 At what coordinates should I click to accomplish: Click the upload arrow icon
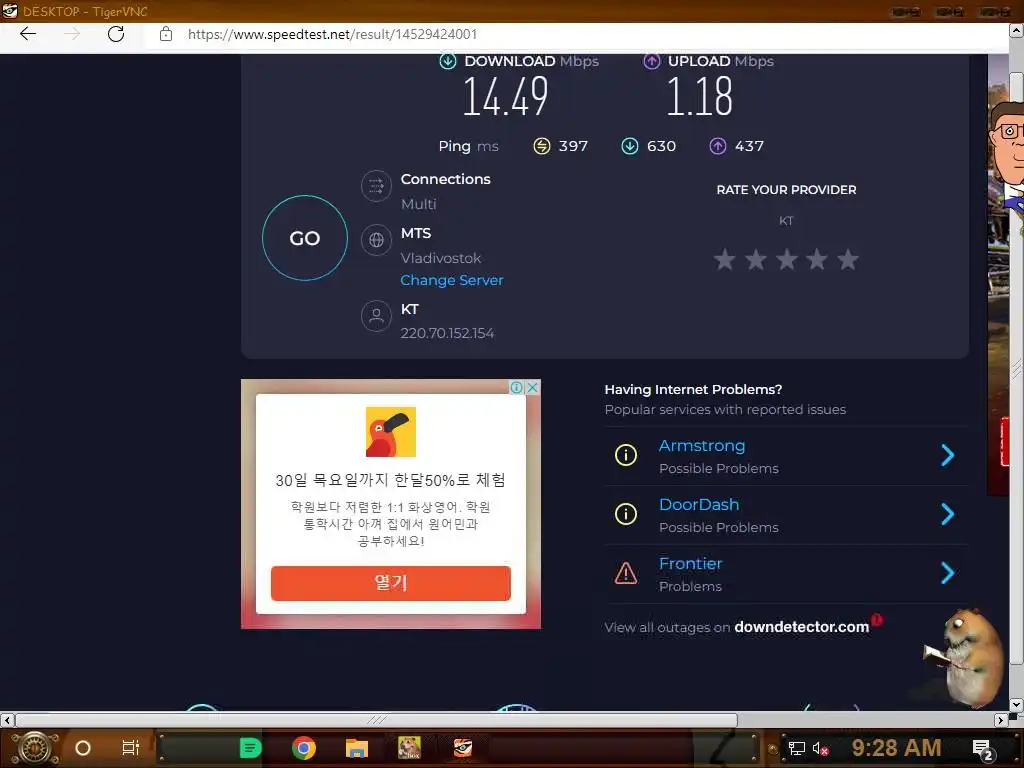[652, 61]
